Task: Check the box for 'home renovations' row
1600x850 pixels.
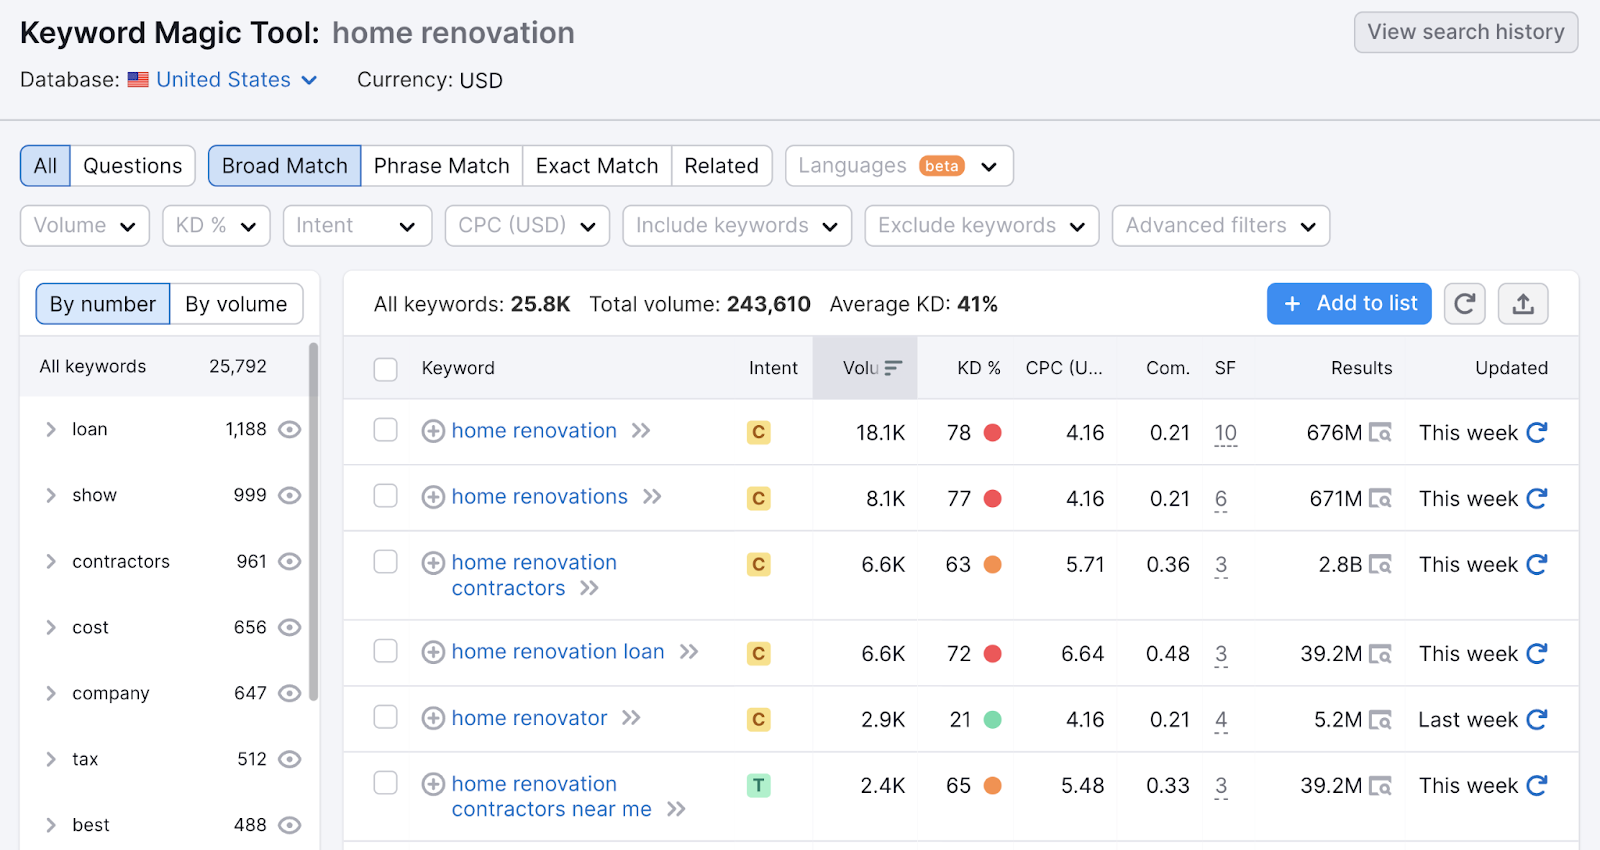Action: tap(385, 496)
